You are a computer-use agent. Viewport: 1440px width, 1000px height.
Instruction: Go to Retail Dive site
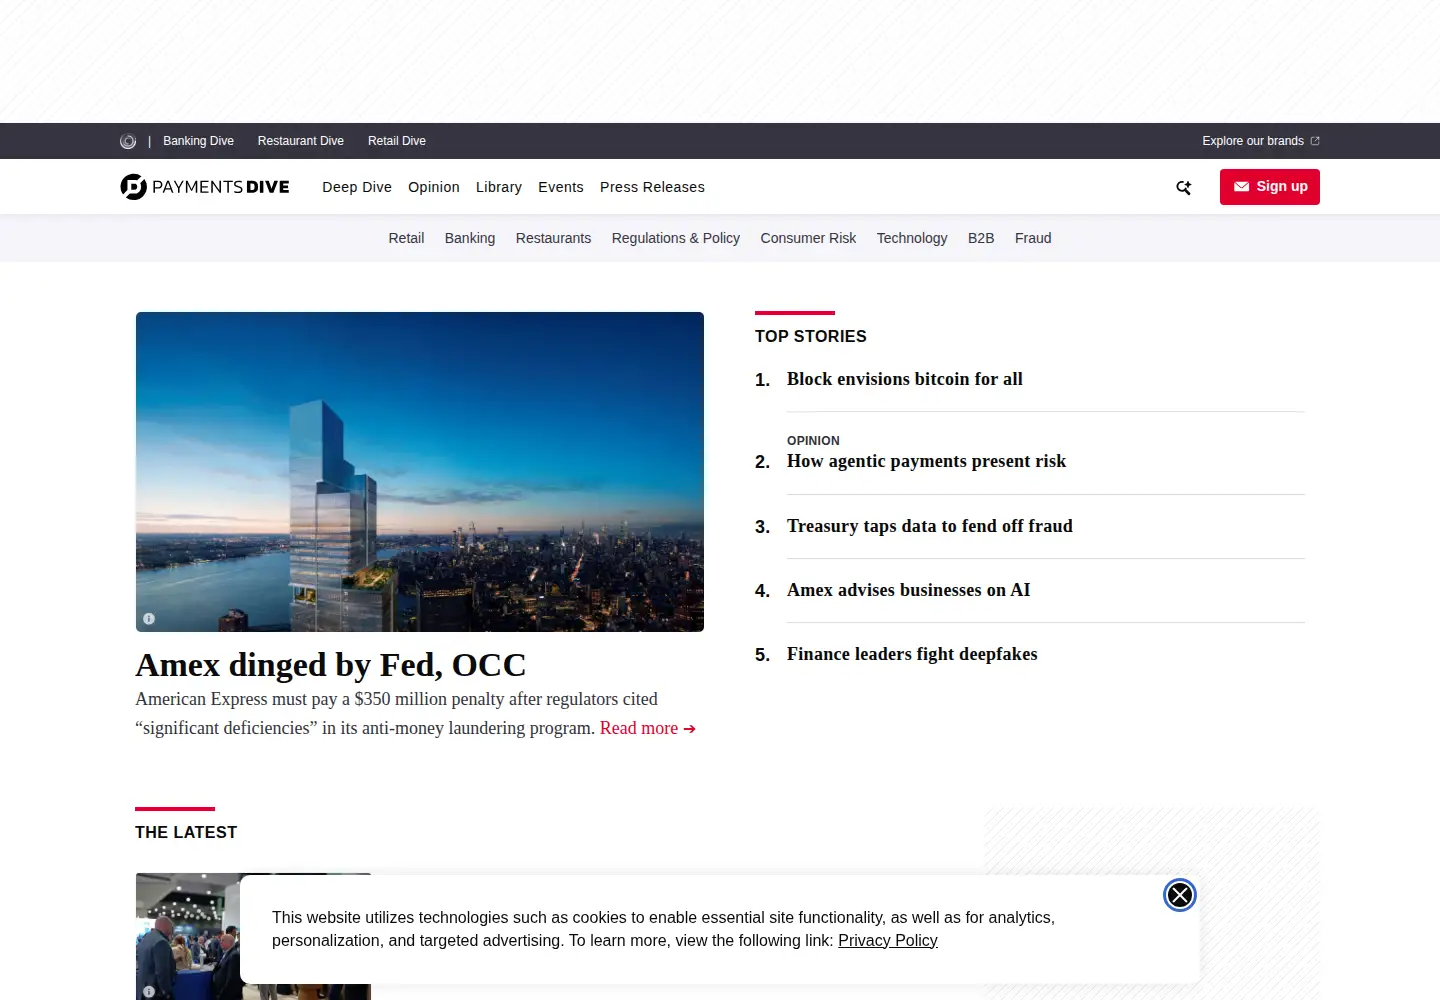coord(397,141)
